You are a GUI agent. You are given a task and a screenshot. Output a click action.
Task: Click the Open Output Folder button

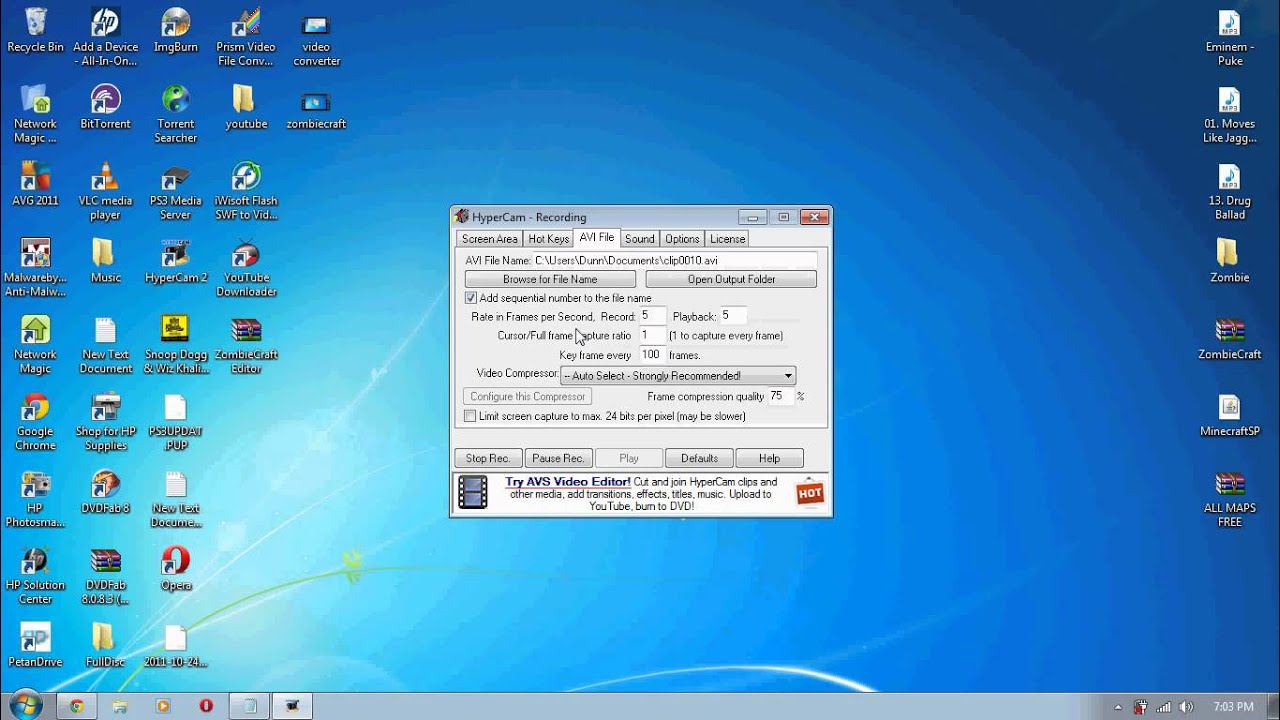click(731, 279)
